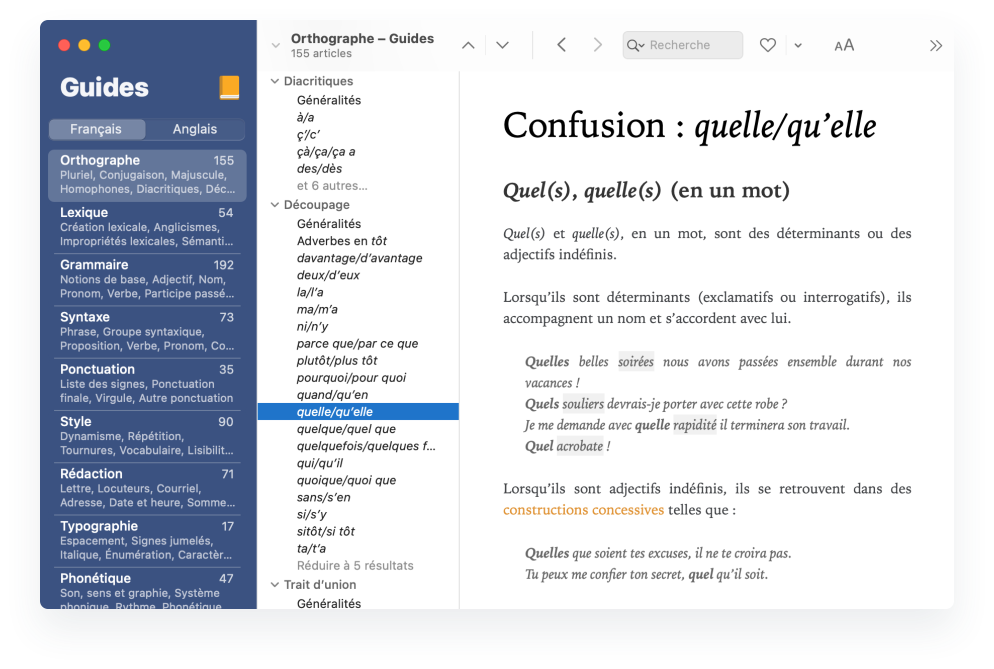
Task: Navigate forward with right arrow
Action: 598,45
